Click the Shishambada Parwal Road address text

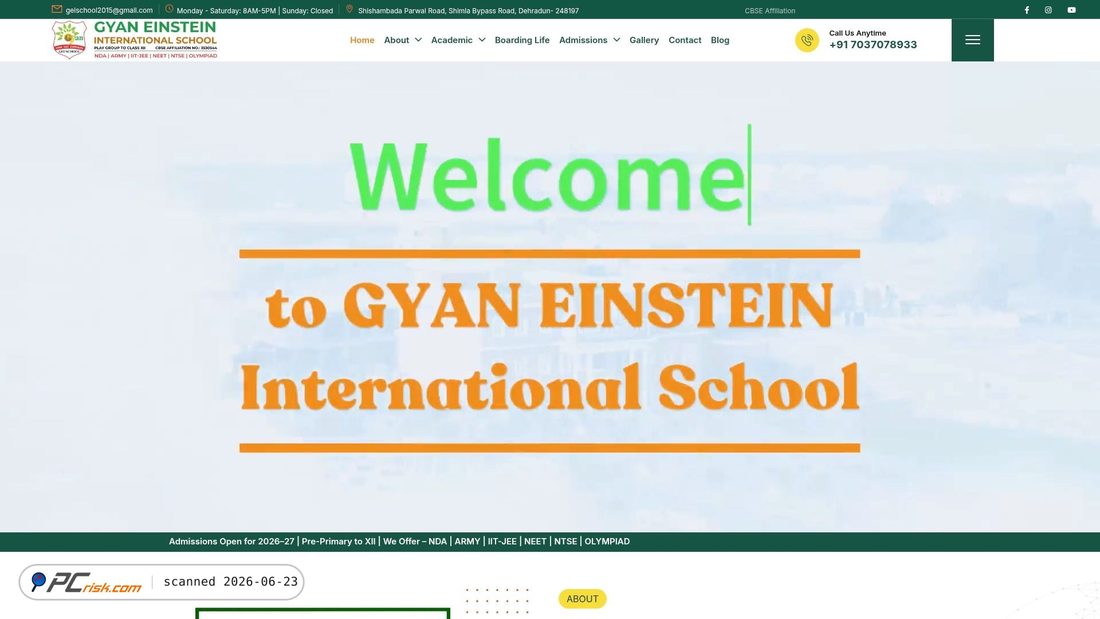click(x=468, y=11)
